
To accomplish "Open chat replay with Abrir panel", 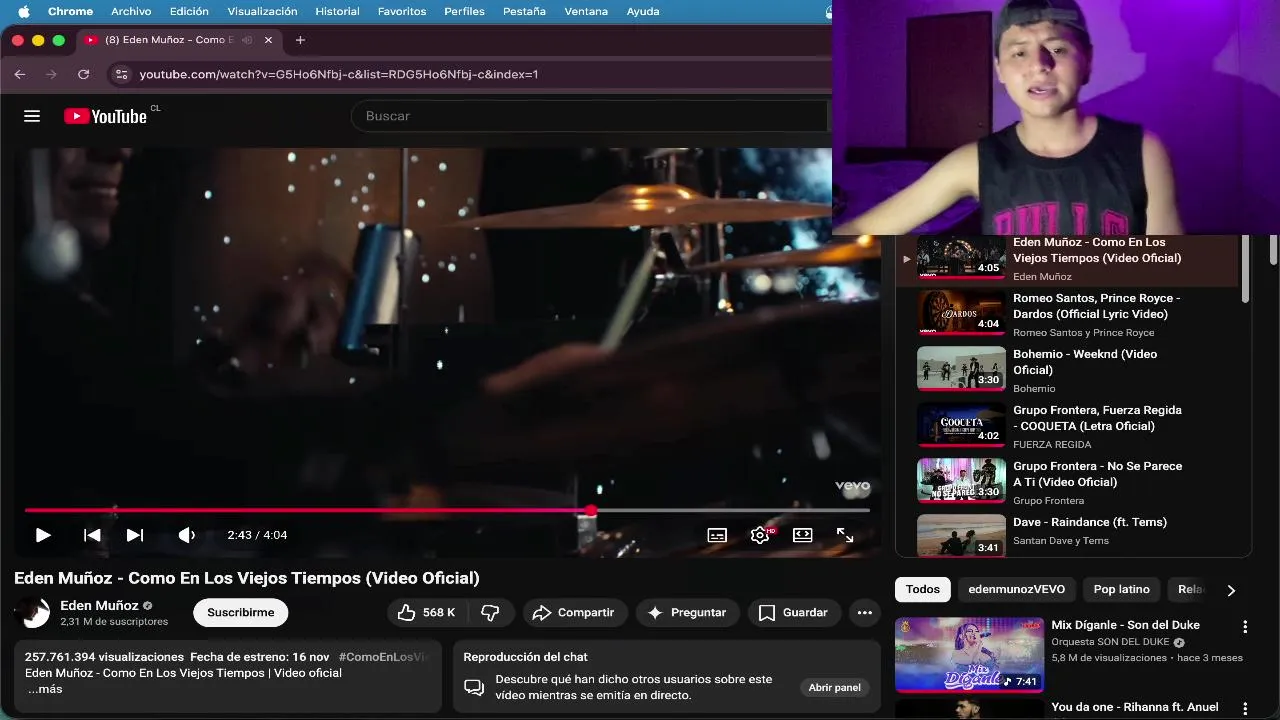I will [834, 687].
